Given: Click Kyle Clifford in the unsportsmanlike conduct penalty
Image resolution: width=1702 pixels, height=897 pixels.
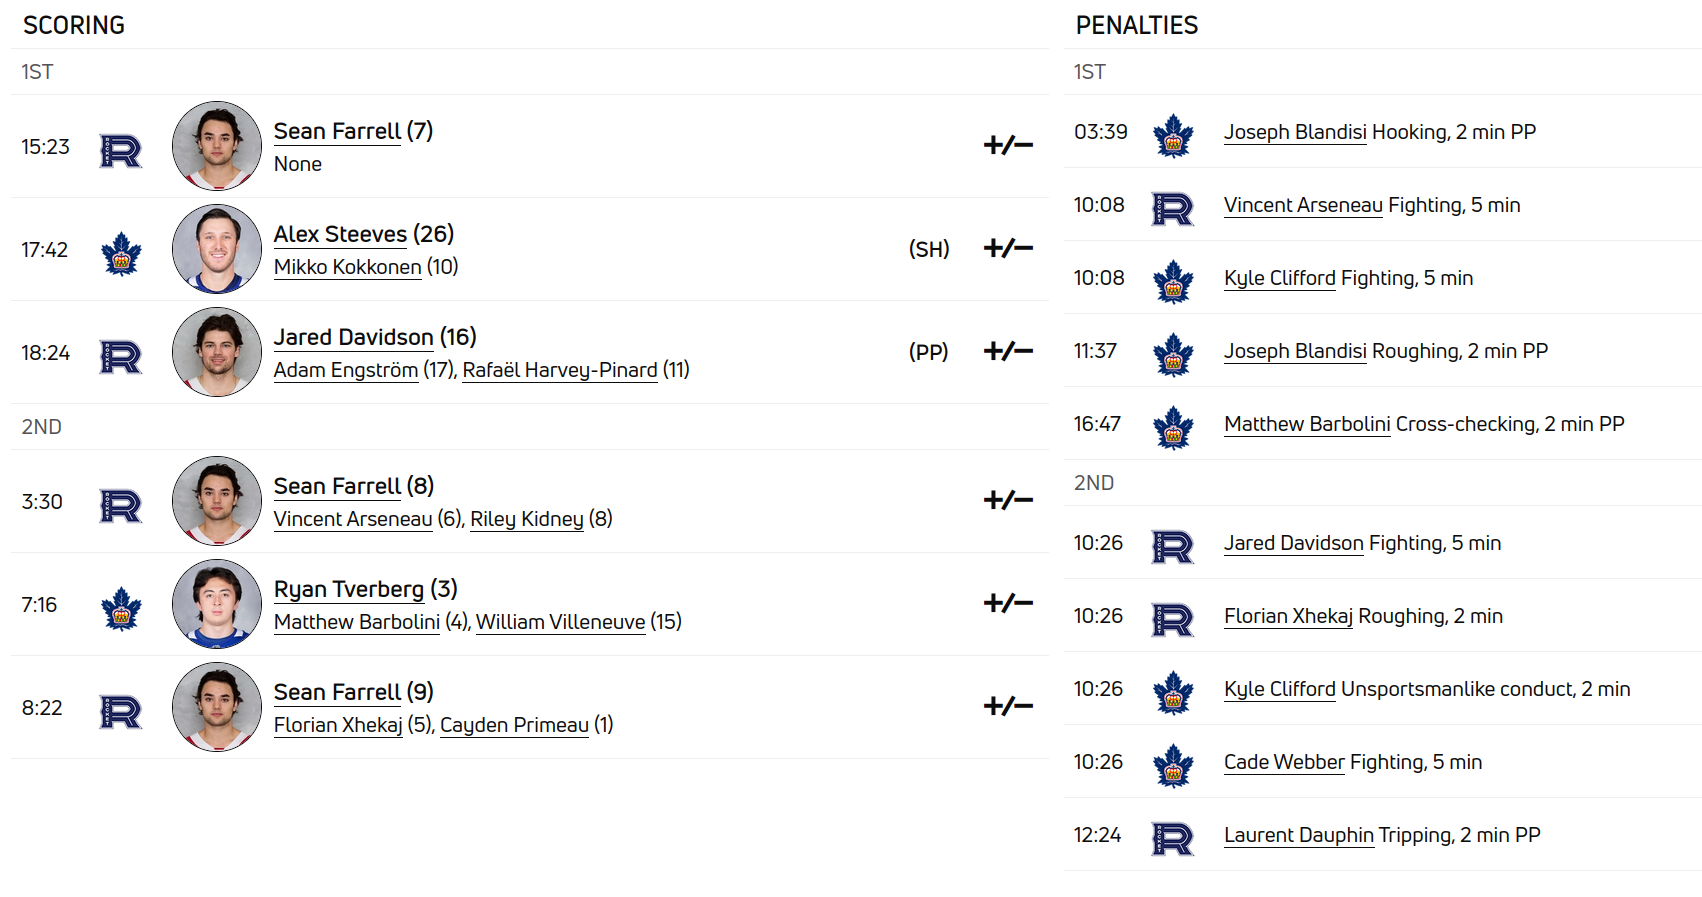Looking at the screenshot, I should pos(1280,690).
